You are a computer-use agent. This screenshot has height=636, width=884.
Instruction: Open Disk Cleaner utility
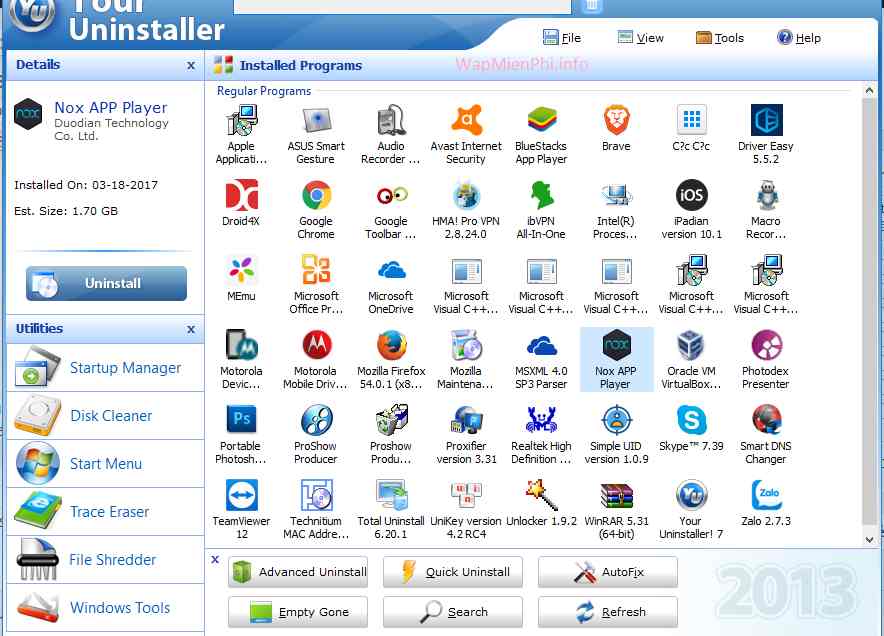pyautogui.click(x=105, y=416)
